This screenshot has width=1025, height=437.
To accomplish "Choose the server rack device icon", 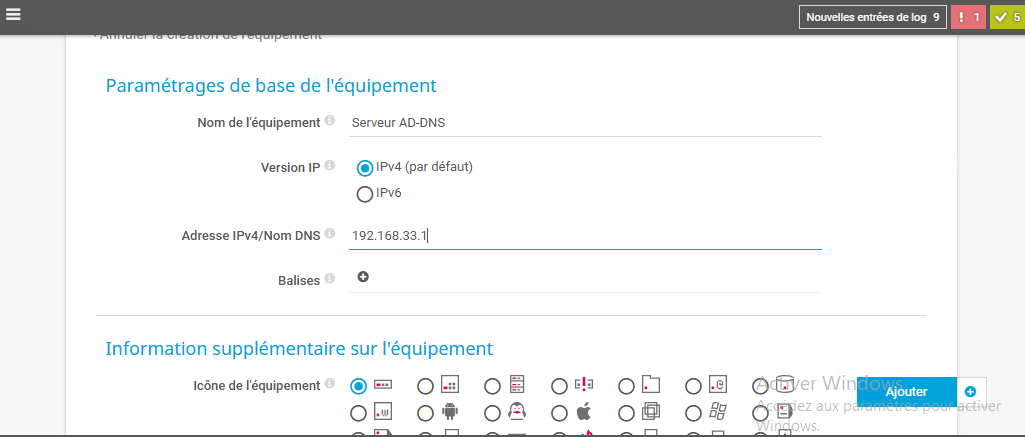I will coord(492,385).
